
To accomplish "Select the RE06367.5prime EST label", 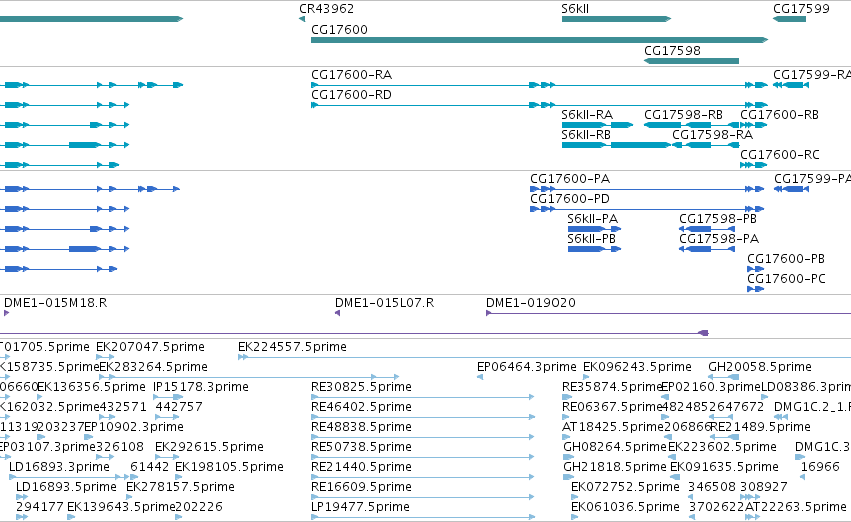I will (x=612, y=407).
